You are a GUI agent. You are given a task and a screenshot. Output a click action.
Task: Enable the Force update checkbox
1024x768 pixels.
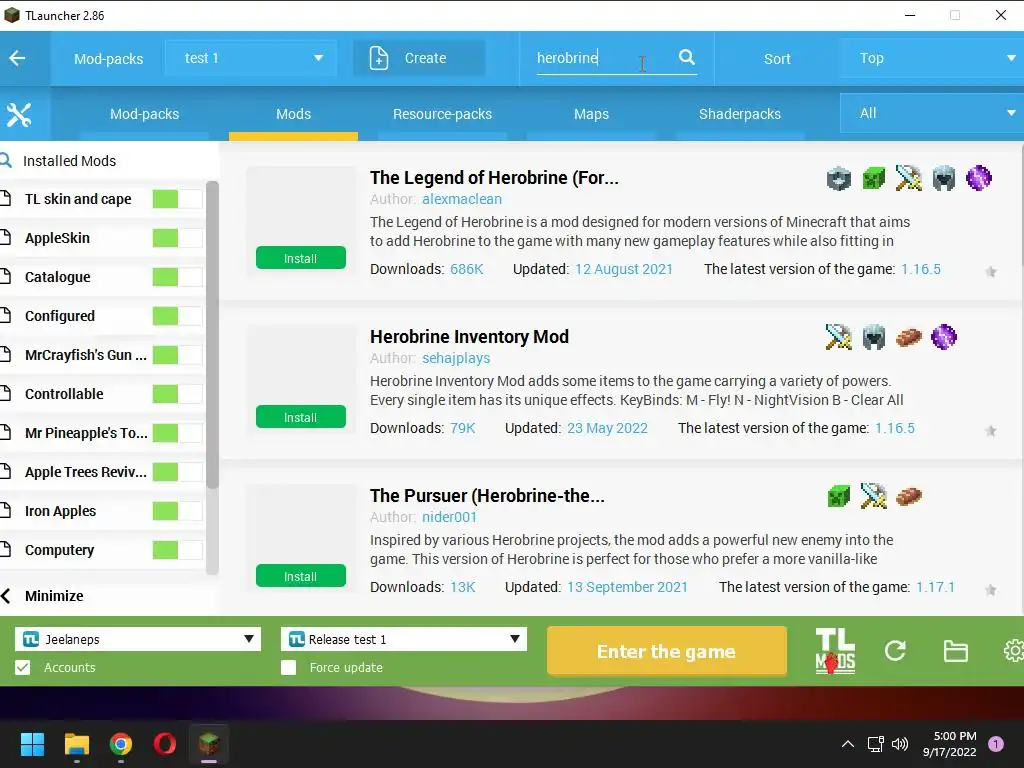coord(289,667)
